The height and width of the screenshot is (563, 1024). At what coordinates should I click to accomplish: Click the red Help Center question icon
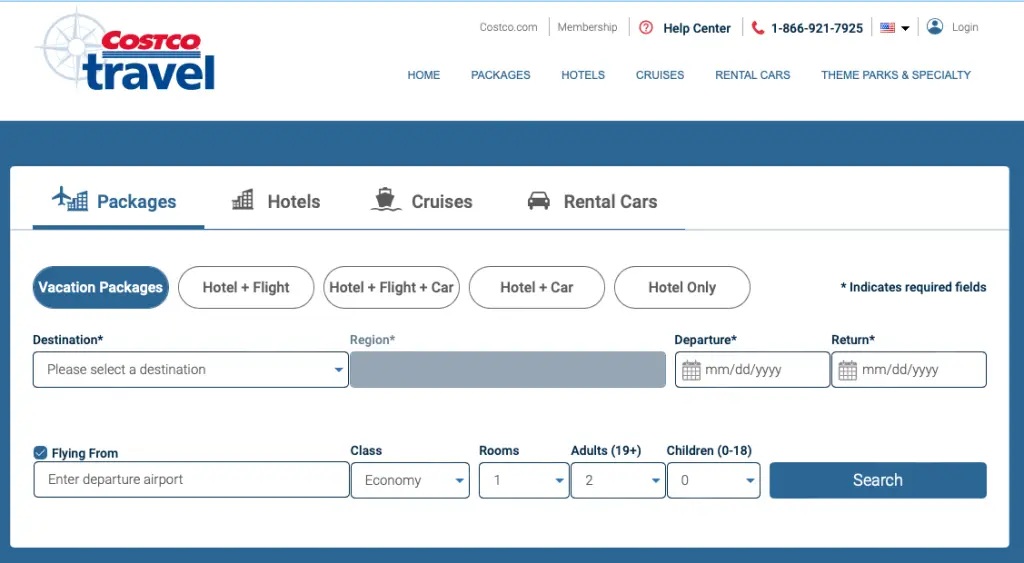tap(646, 27)
